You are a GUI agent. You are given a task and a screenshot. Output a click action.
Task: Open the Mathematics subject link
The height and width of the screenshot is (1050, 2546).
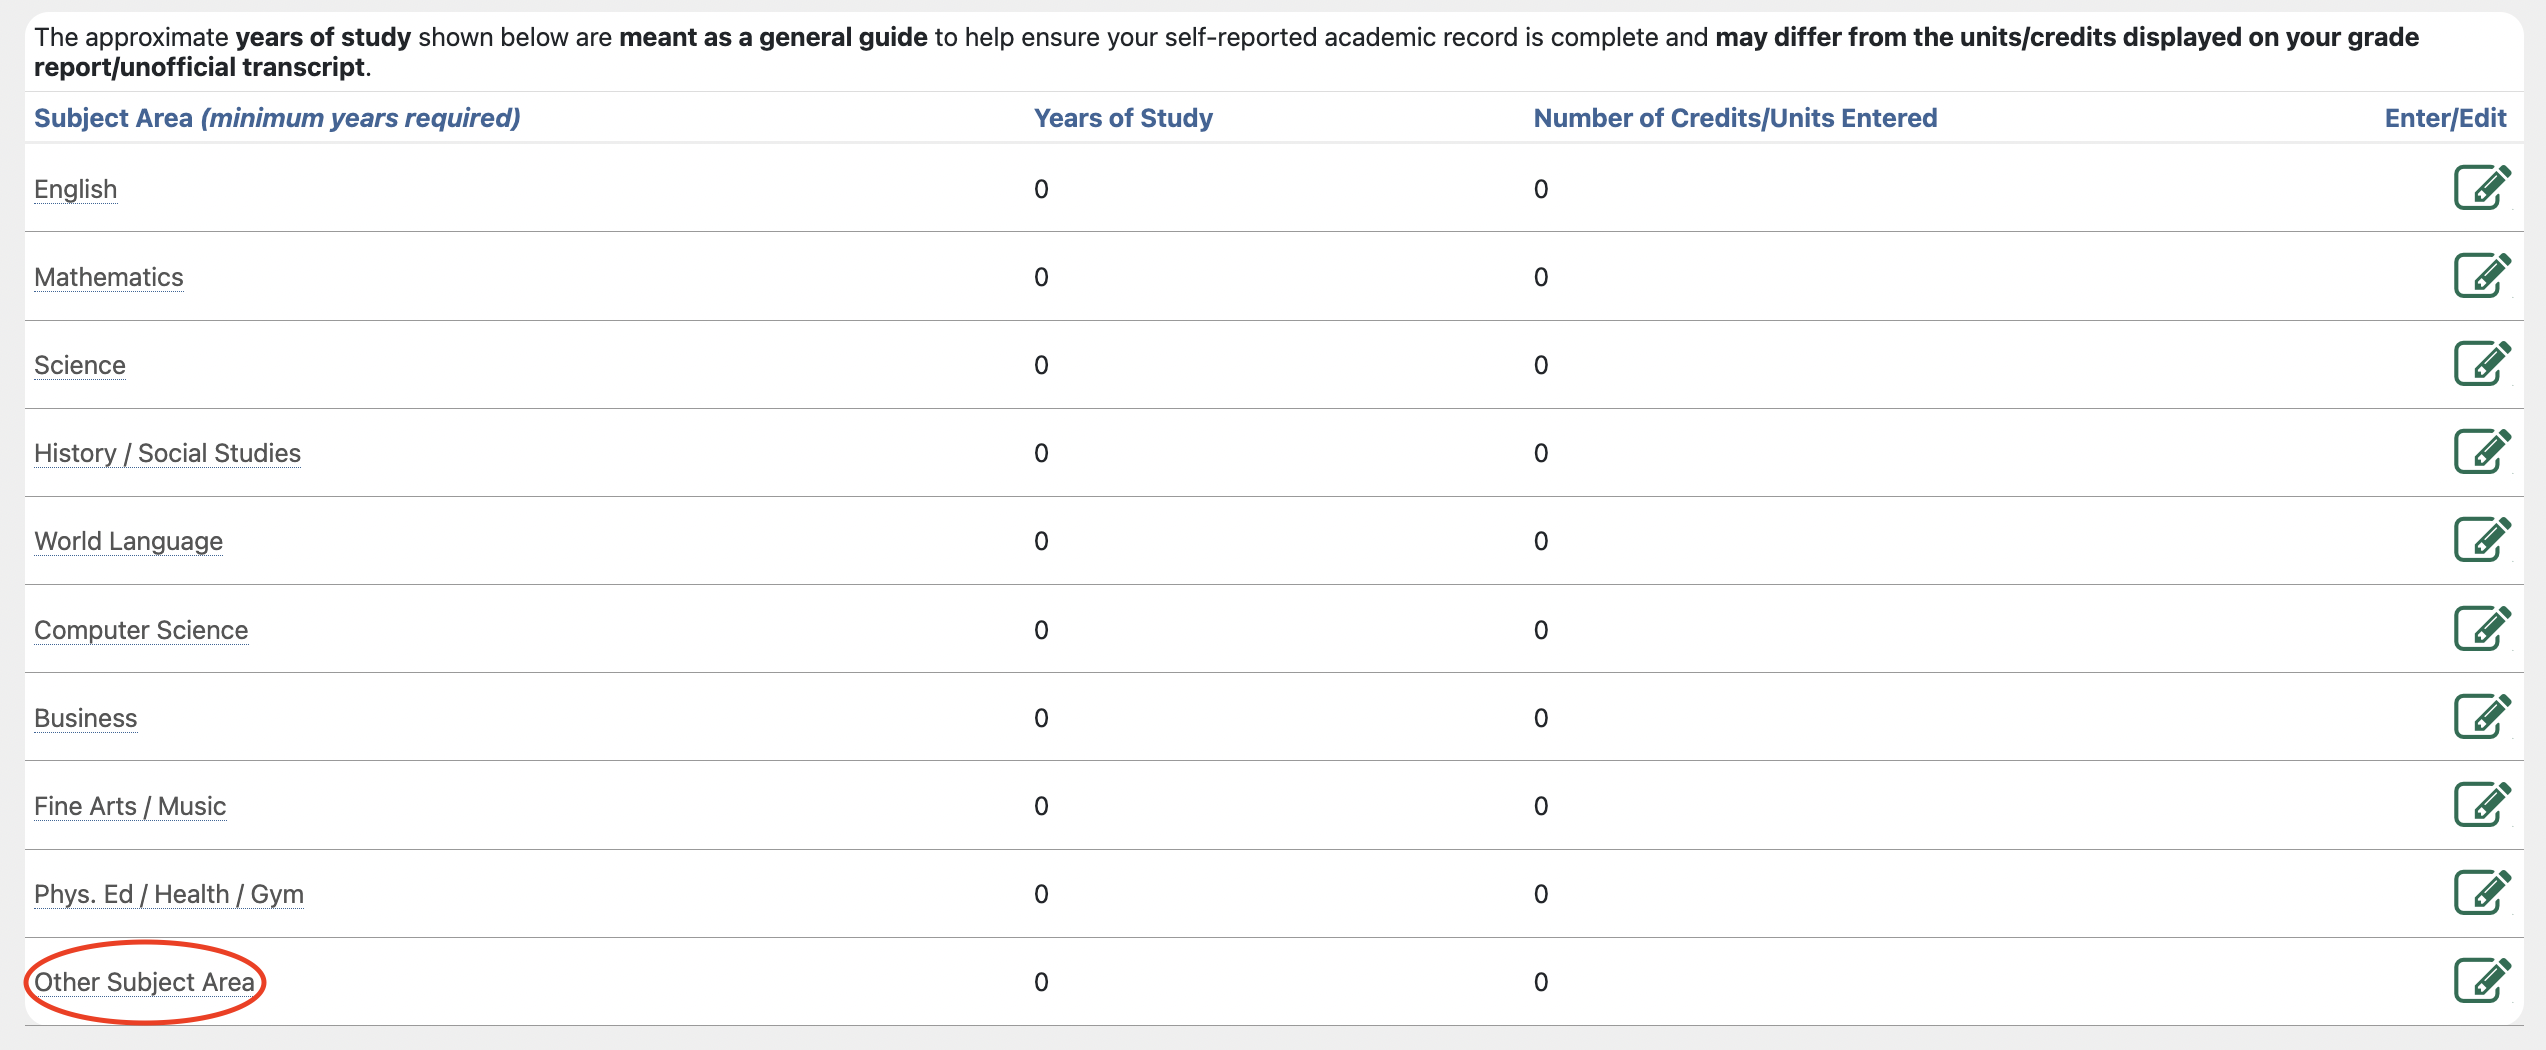pyautogui.click(x=109, y=277)
